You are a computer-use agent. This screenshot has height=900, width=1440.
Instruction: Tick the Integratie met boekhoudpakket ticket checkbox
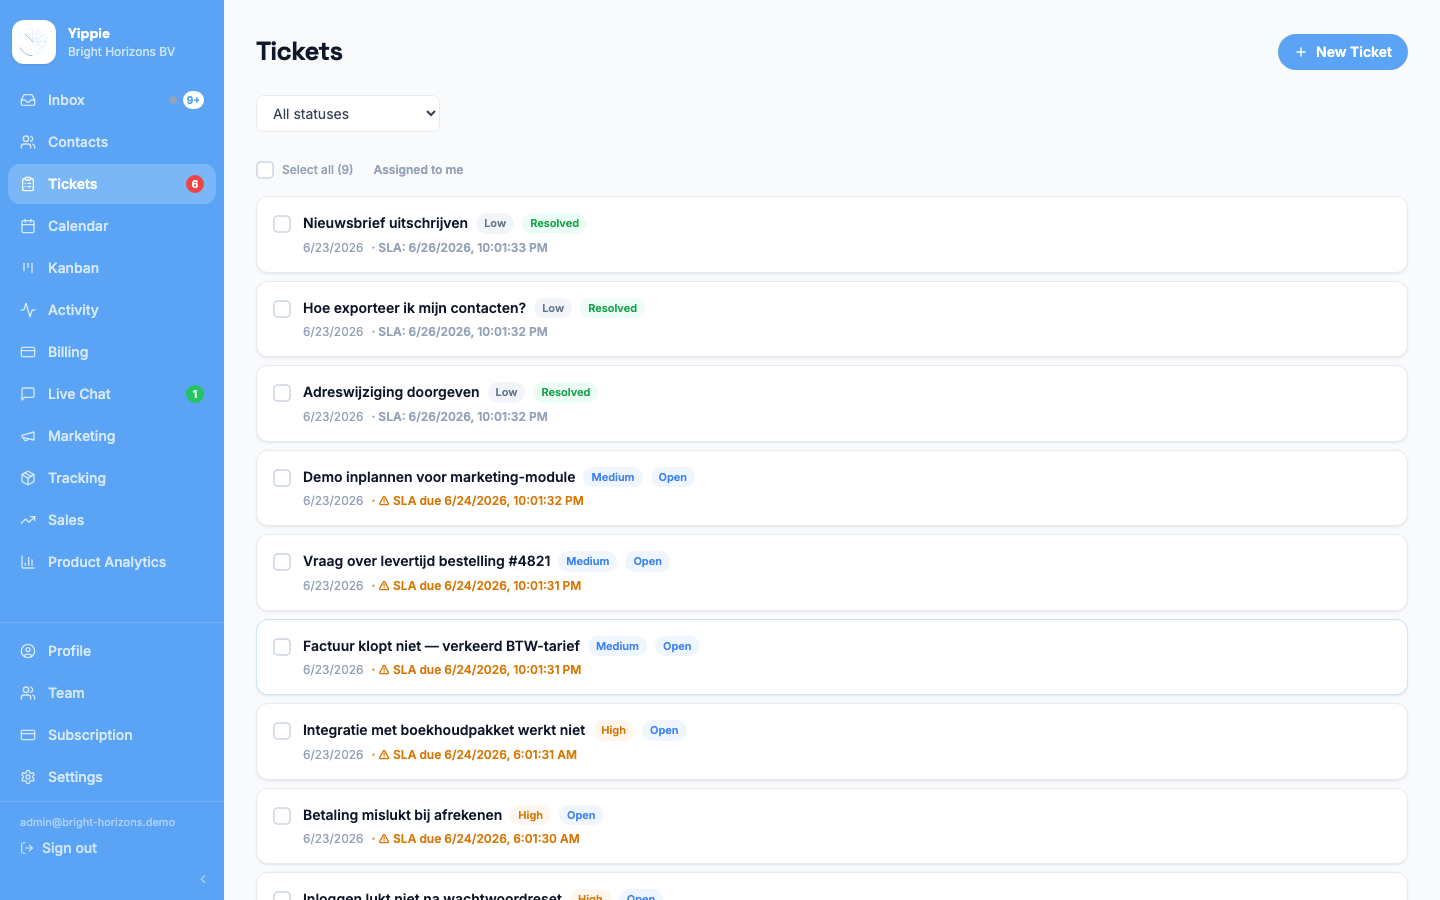[x=282, y=731]
